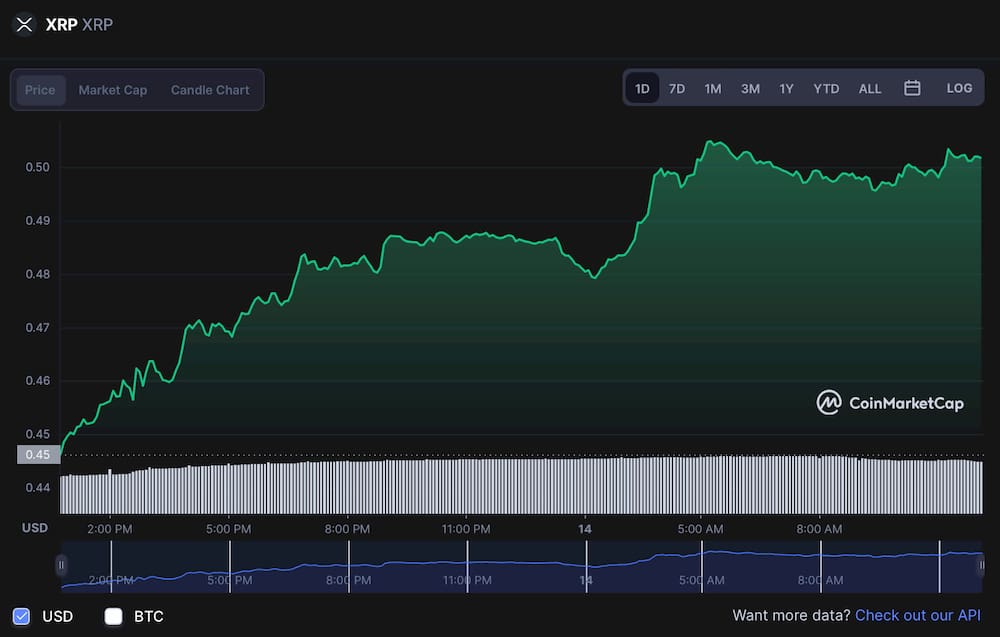Open the Market Cap chart view
The width and height of the screenshot is (1000, 637).
pos(113,90)
